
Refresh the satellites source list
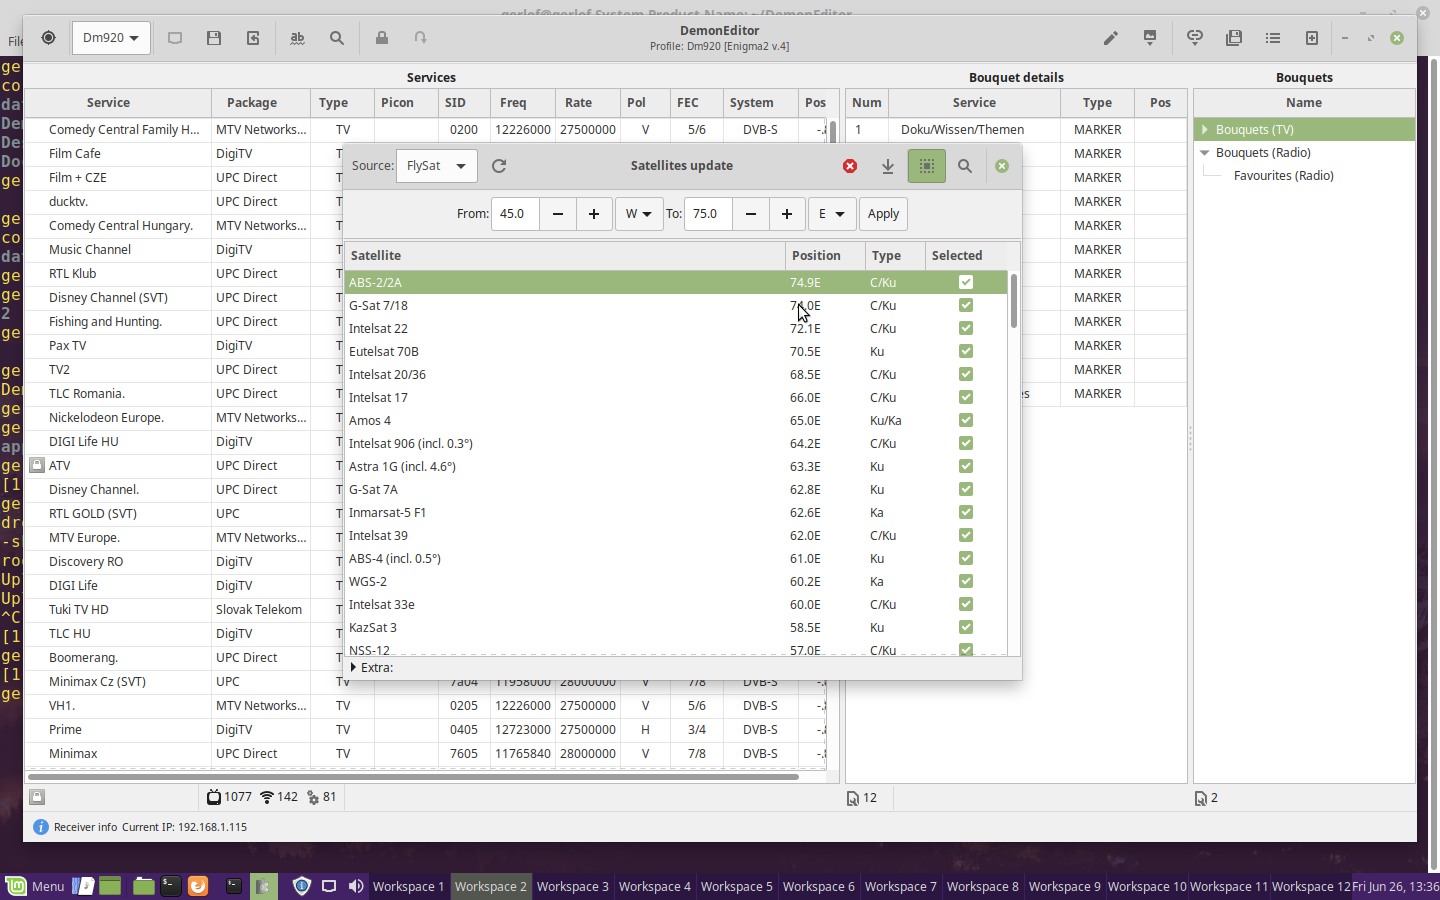pyautogui.click(x=499, y=166)
